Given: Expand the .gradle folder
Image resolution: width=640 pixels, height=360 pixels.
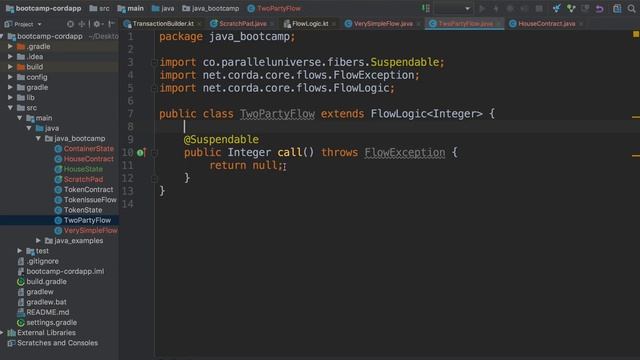Looking at the screenshot, I should click(10, 47).
